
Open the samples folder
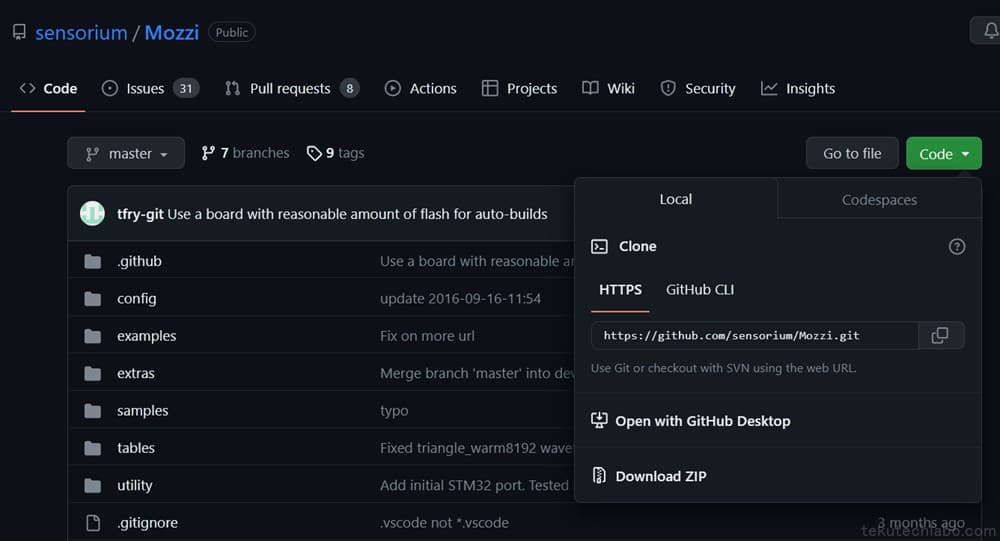click(143, 410)
